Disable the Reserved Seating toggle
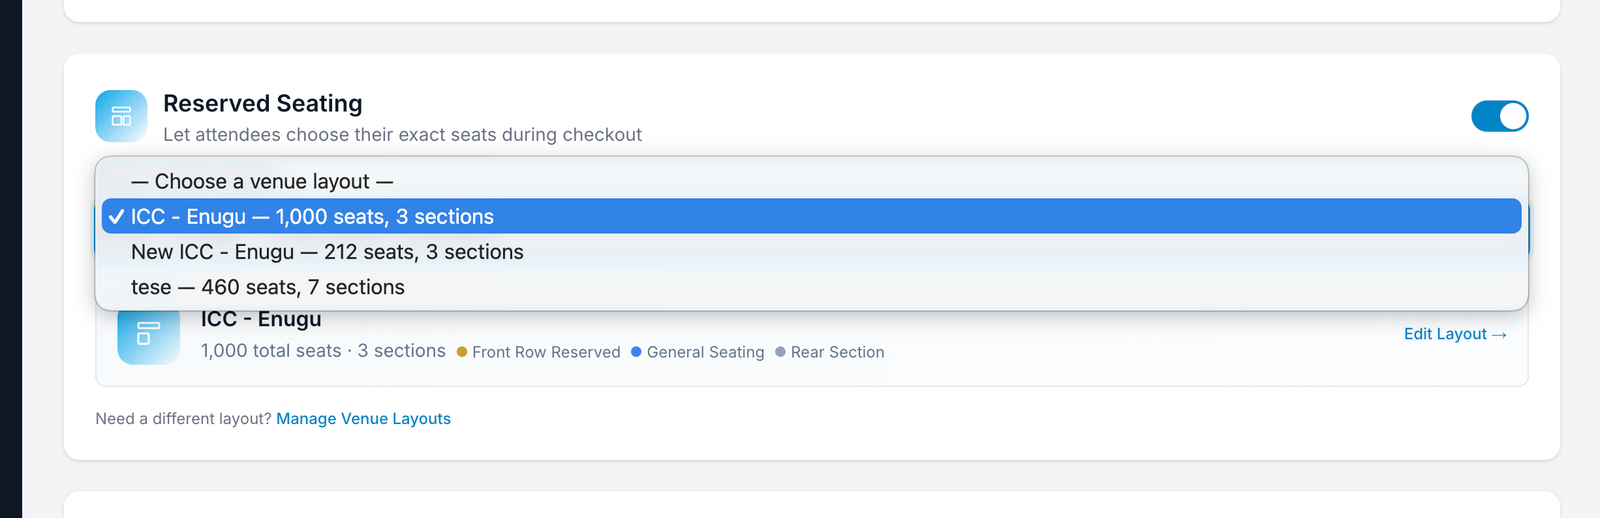Screen dimensions: 1600x518 tap(1499, 116)
